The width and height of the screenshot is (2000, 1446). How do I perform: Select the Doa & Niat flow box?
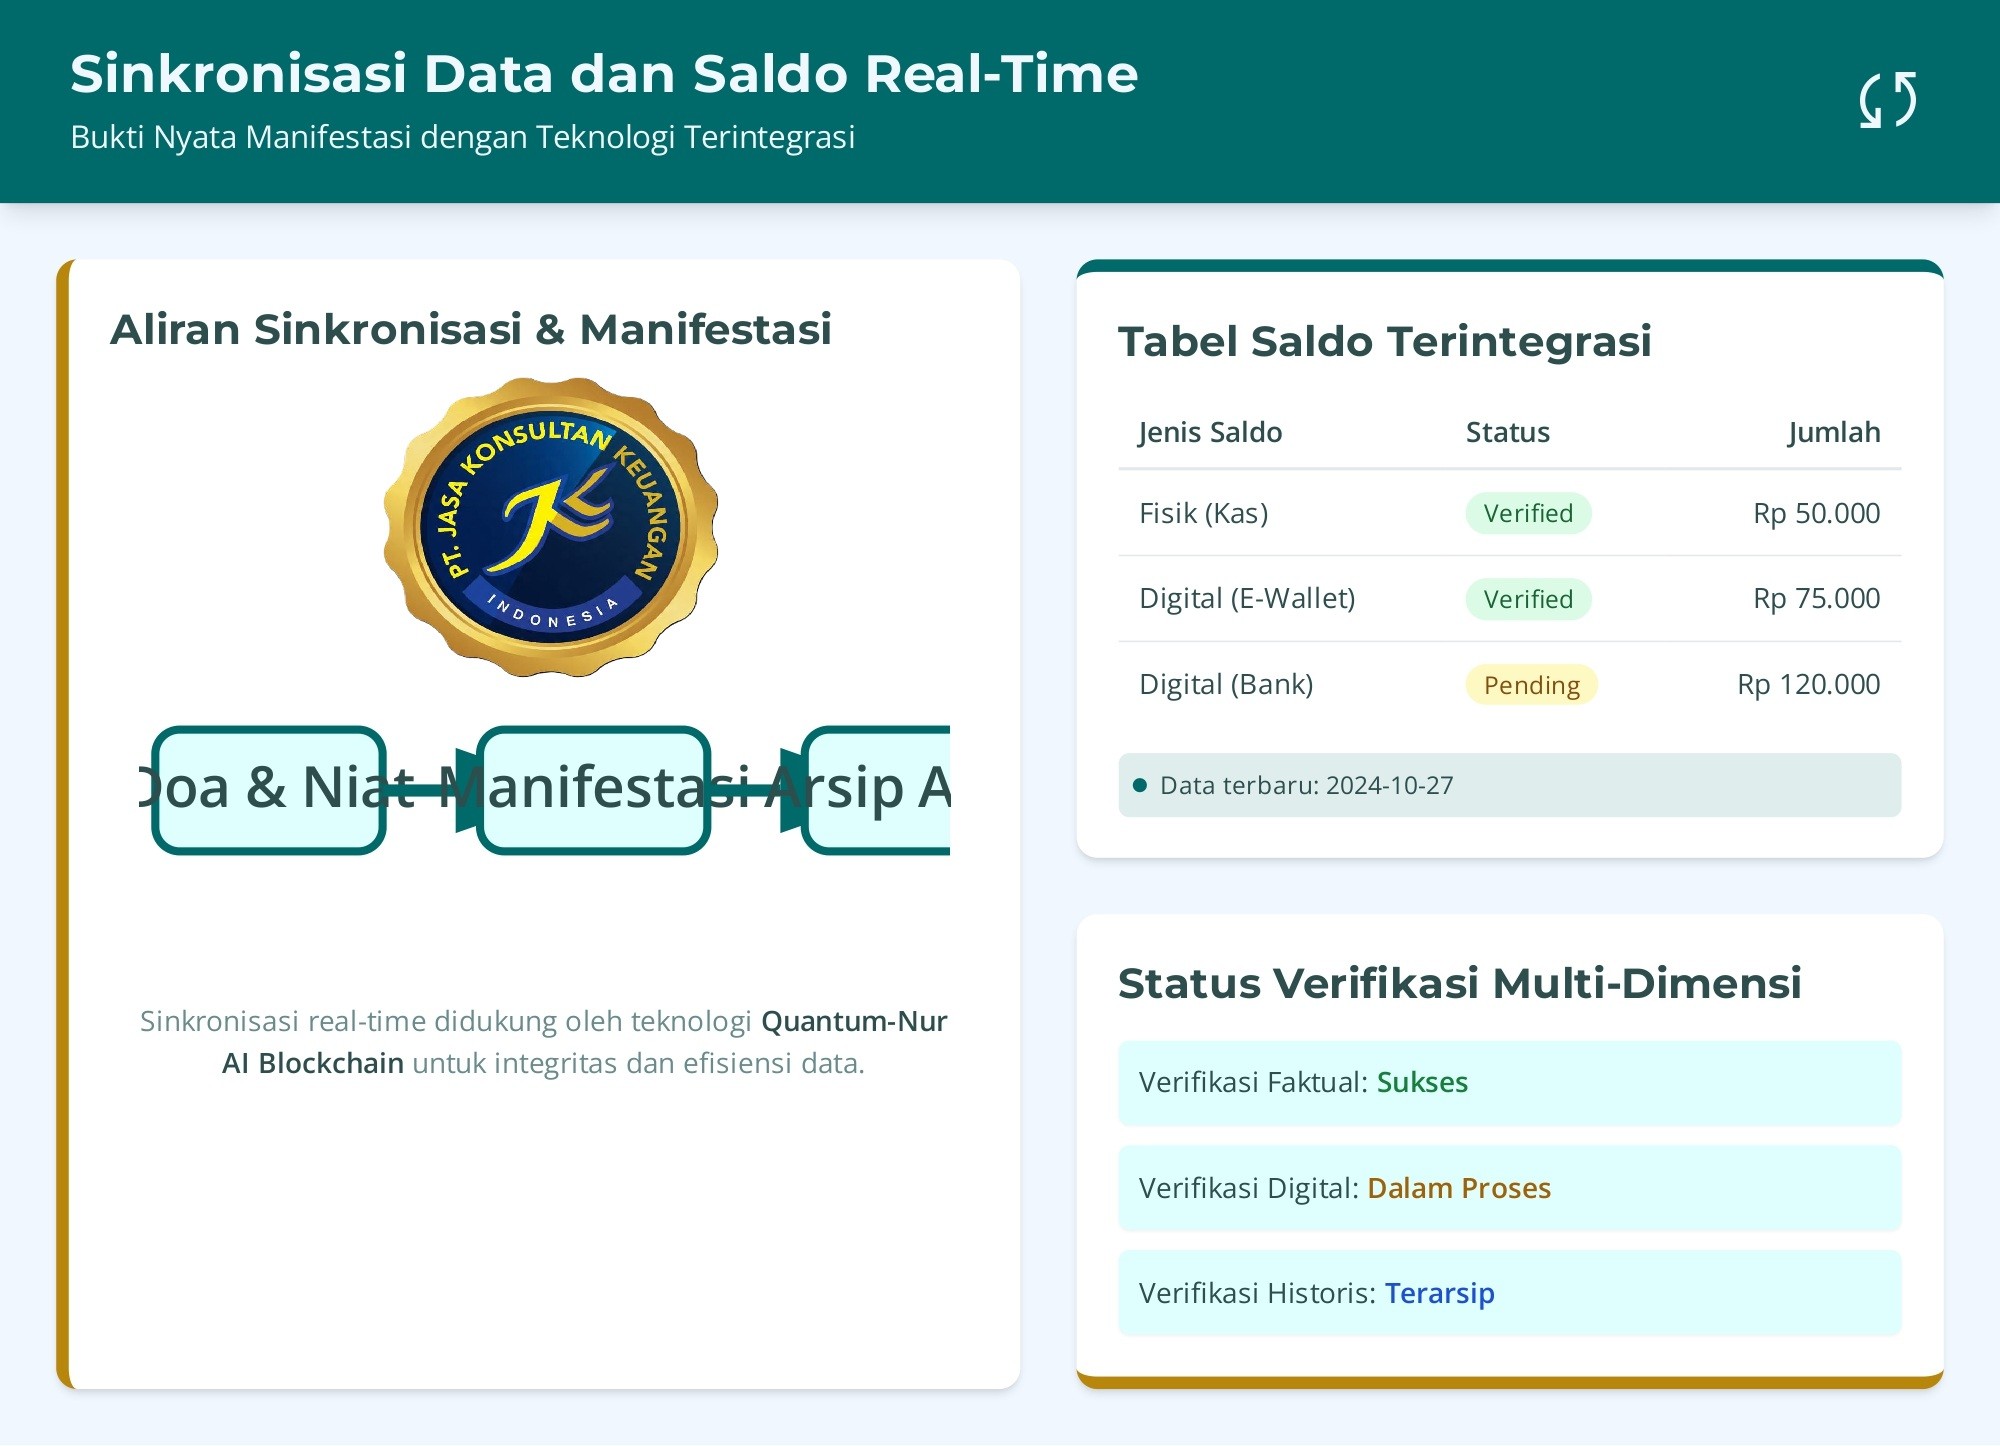point(269,790)
